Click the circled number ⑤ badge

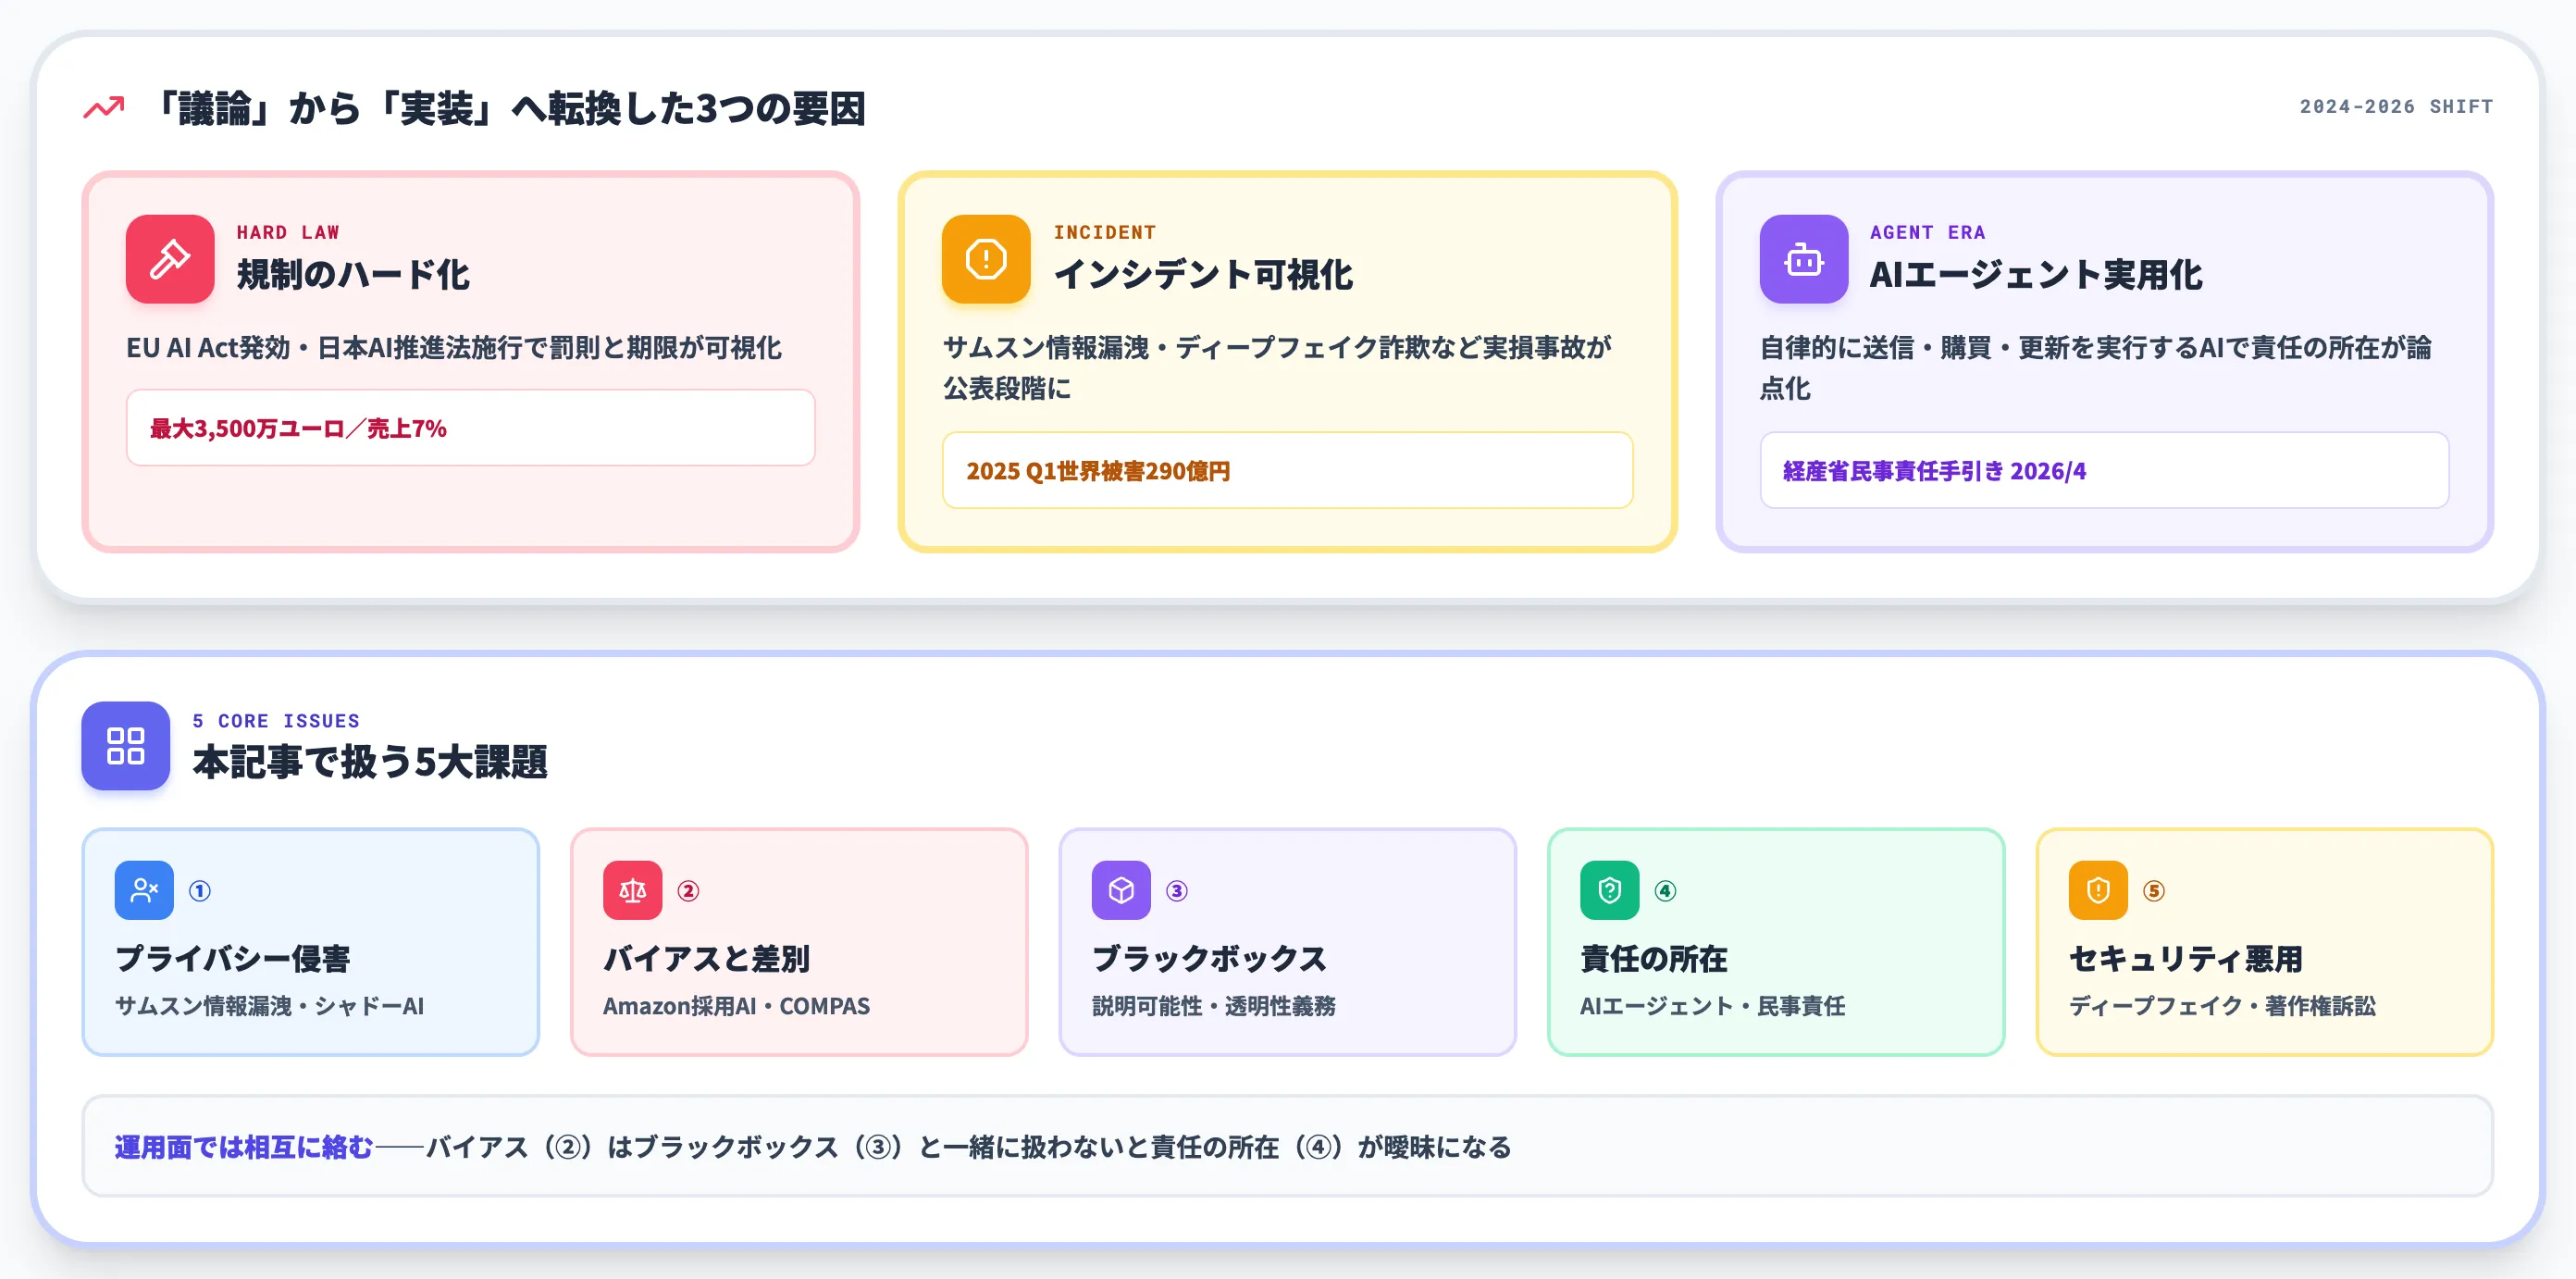tap(2154, 890)
